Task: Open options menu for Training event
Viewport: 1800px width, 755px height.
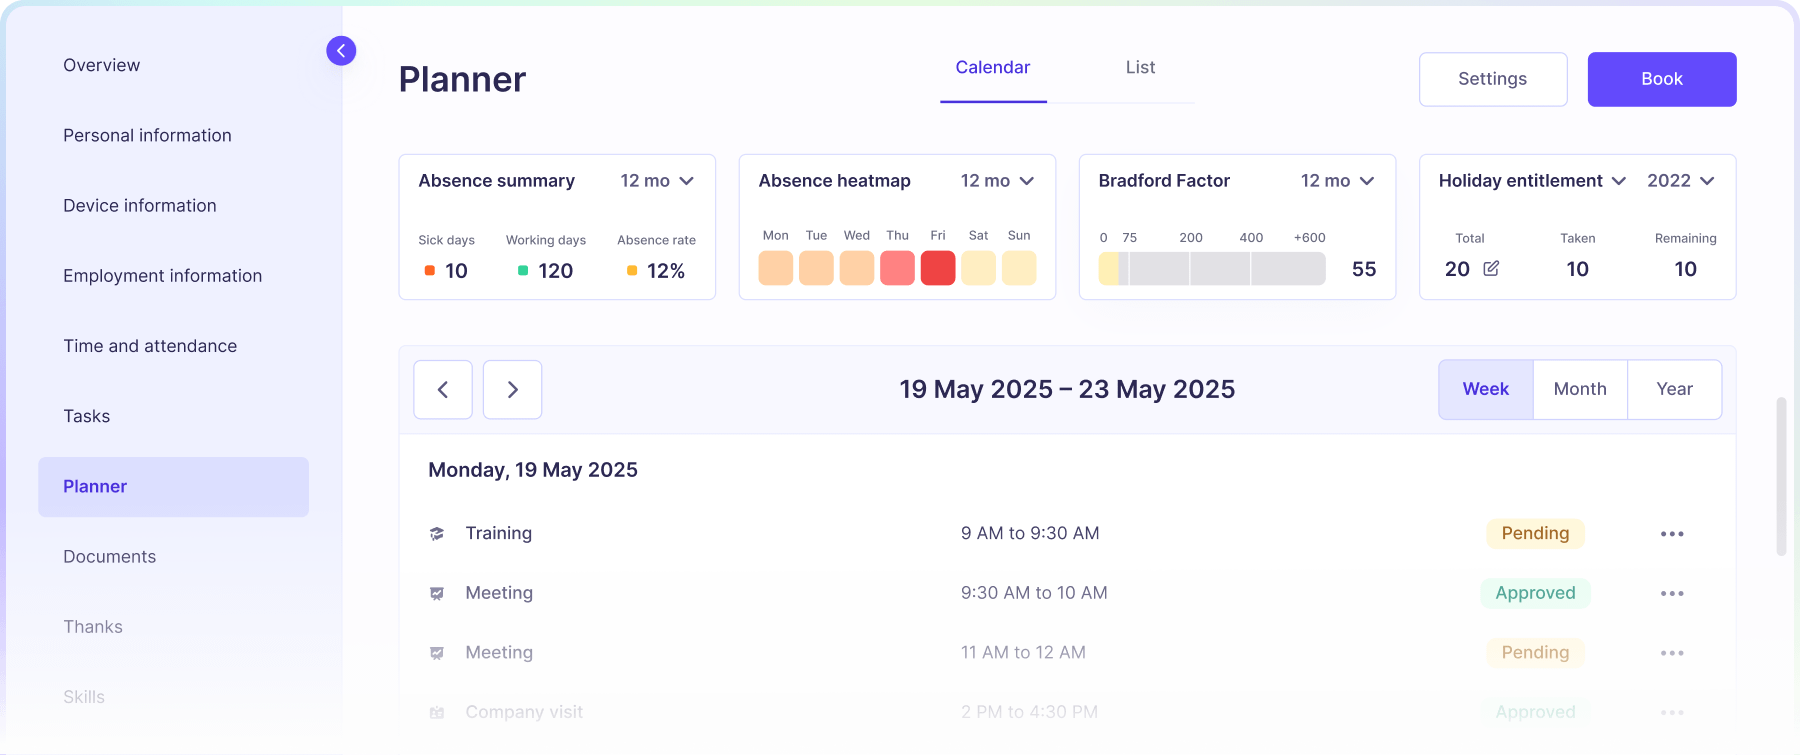Action: pyautogui.click(x=1672, y=534)
